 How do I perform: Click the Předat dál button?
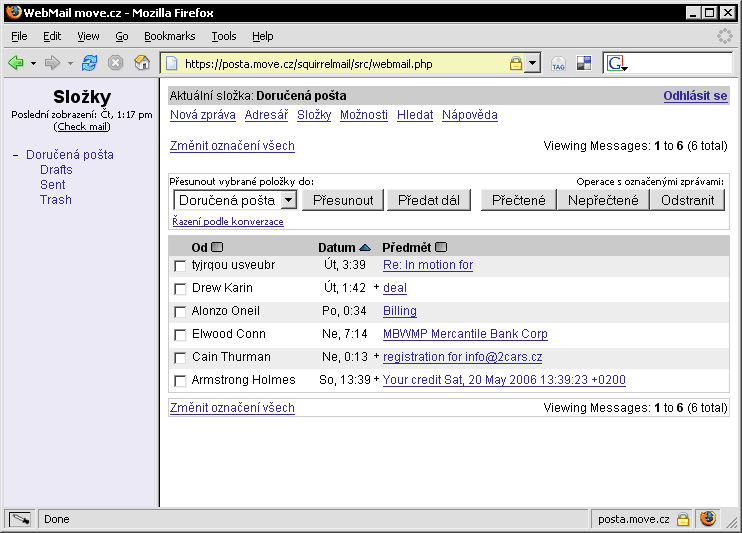tap(429, 200)
